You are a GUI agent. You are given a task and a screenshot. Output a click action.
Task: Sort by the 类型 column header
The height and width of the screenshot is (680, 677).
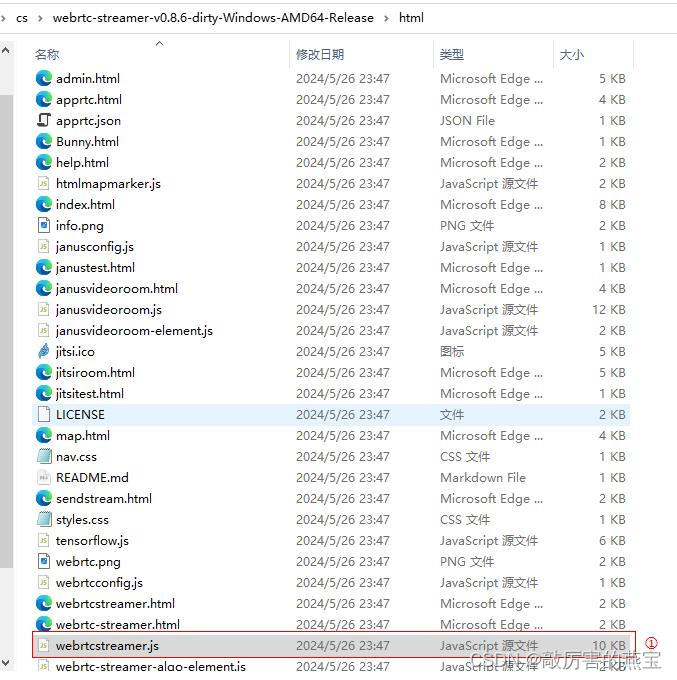point(452,55)
